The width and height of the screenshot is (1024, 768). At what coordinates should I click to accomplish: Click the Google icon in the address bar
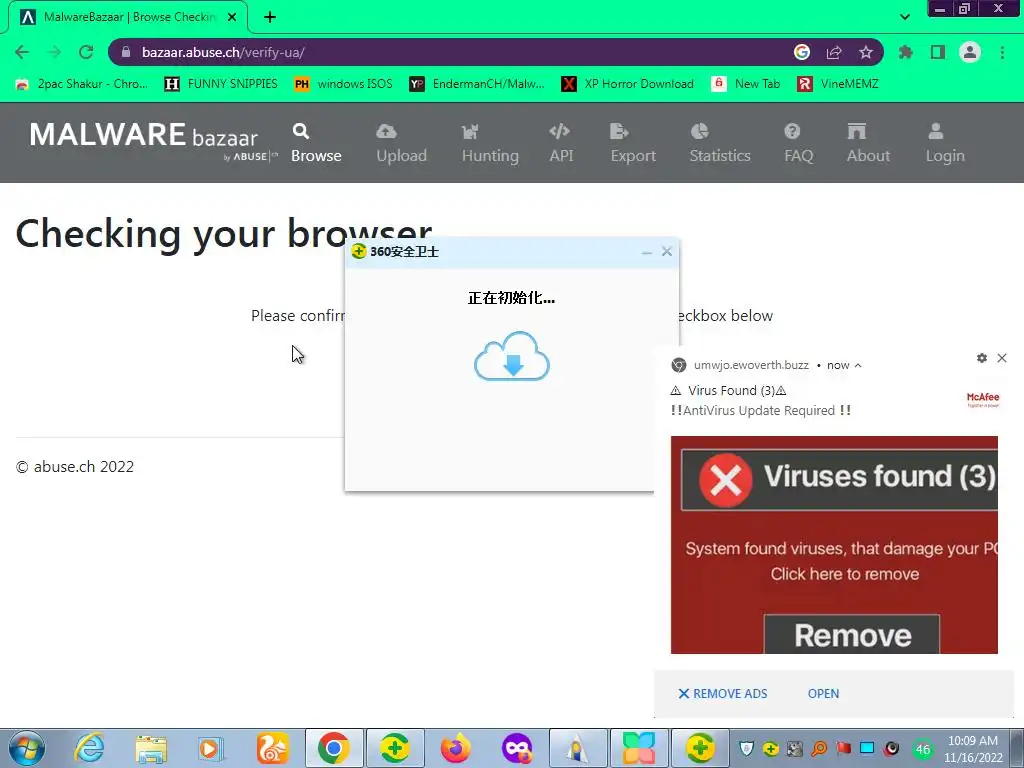tap(802, 52)
